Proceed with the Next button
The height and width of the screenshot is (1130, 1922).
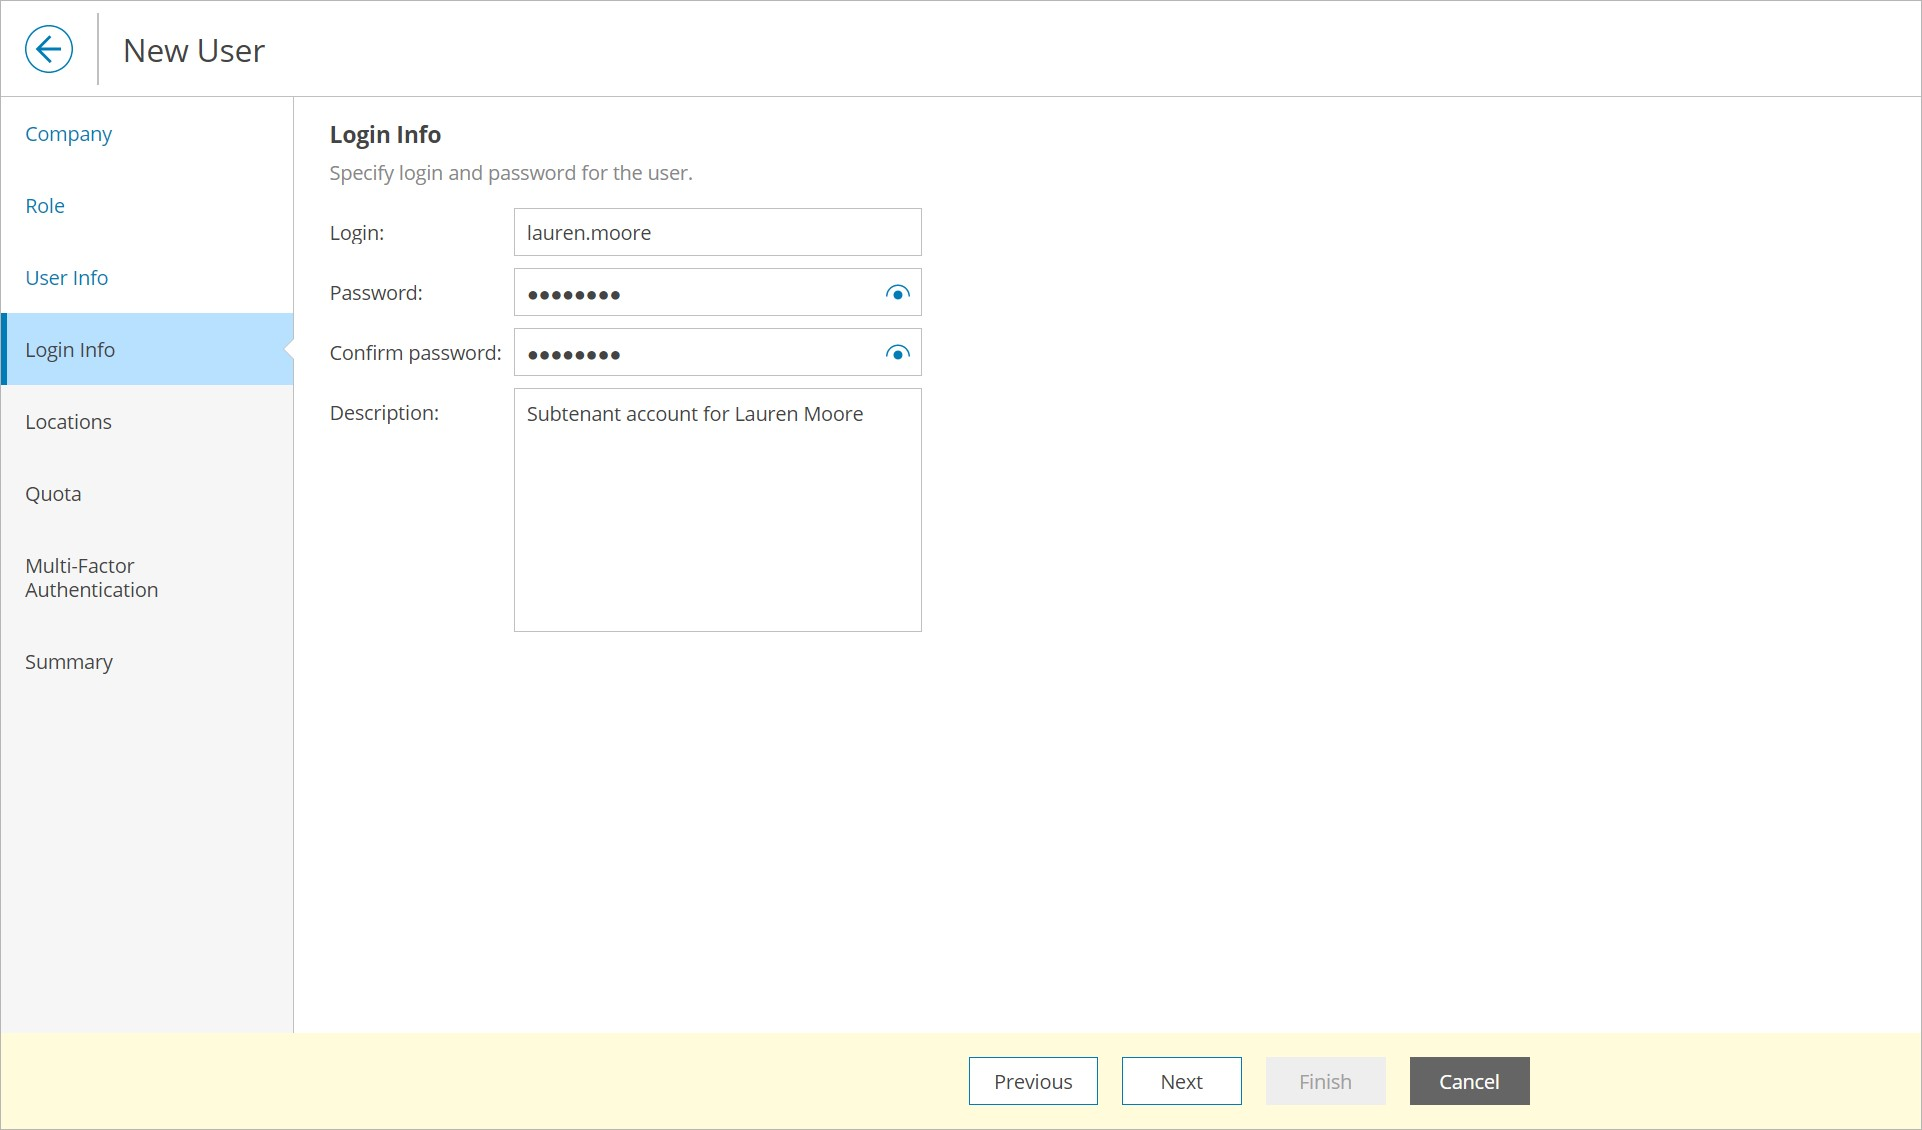pyautogui.click(x=1181, y=1081)
